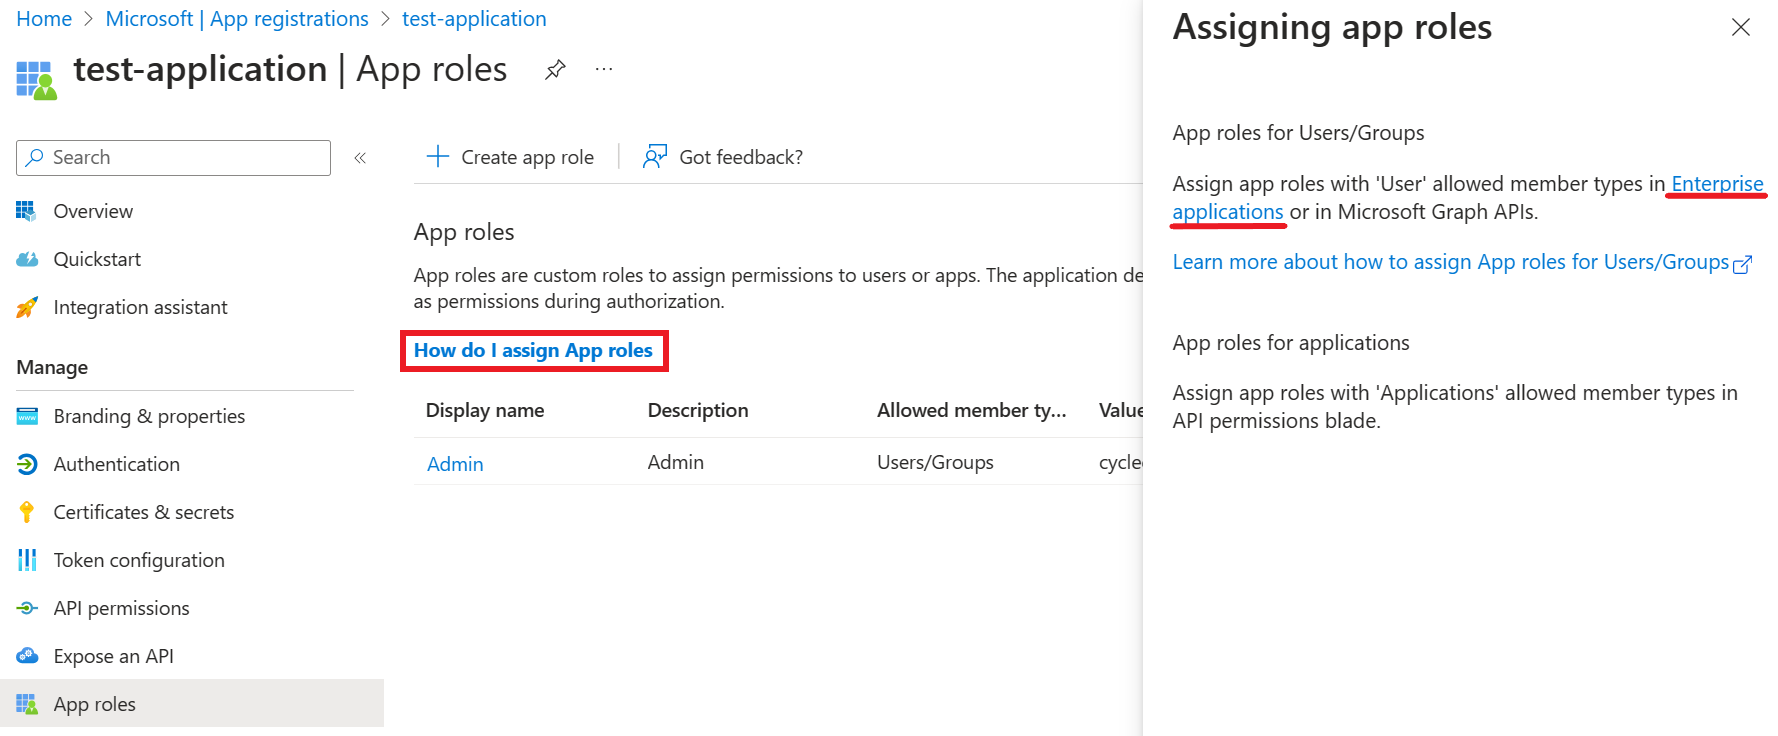The width and height of the screenshot is (1778, 736).
Task: Click the feedback person icon
Action: pos(655,156)
